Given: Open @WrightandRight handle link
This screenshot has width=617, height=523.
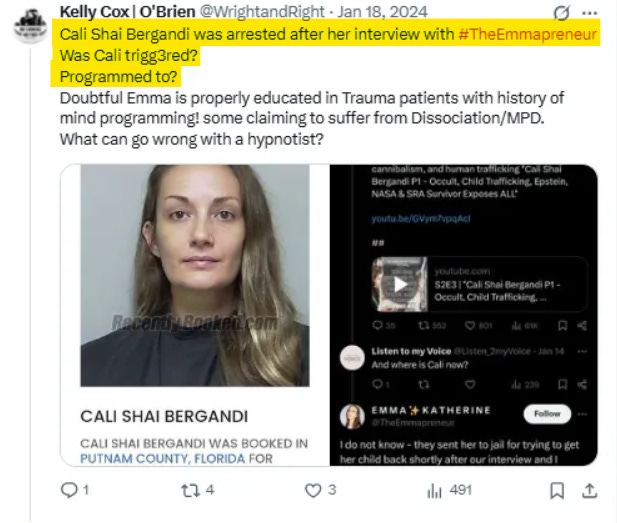Looking at the screenshot, I should (262, 12).
